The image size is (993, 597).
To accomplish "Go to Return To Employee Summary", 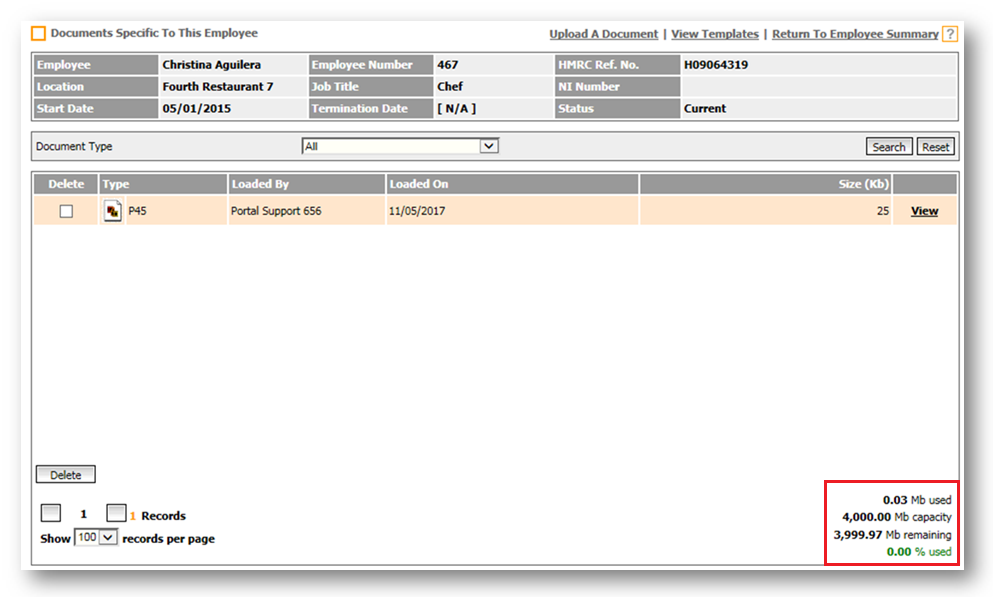I will (x=855, y=34).
